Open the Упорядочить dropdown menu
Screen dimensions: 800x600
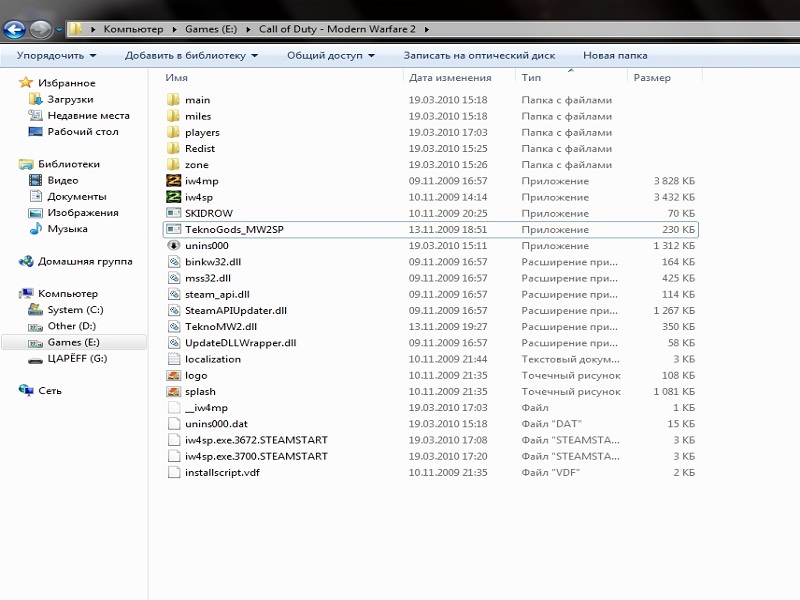(56, 55)
